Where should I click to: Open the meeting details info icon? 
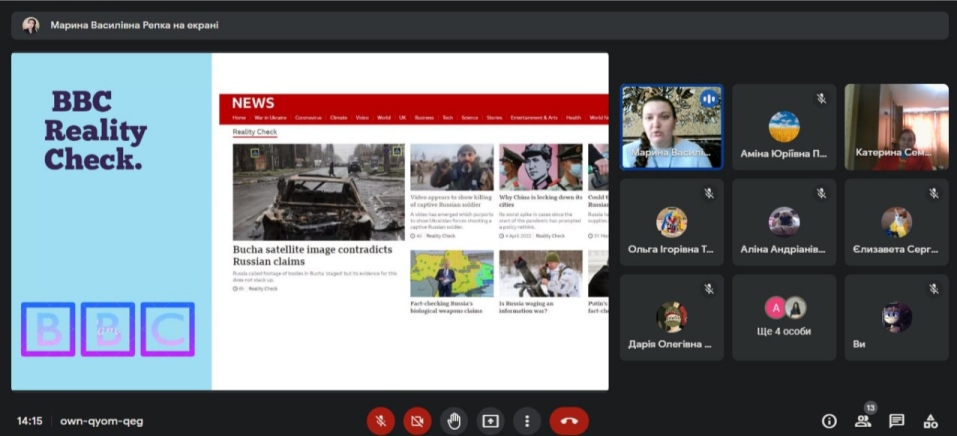click(x=829, y=421)
